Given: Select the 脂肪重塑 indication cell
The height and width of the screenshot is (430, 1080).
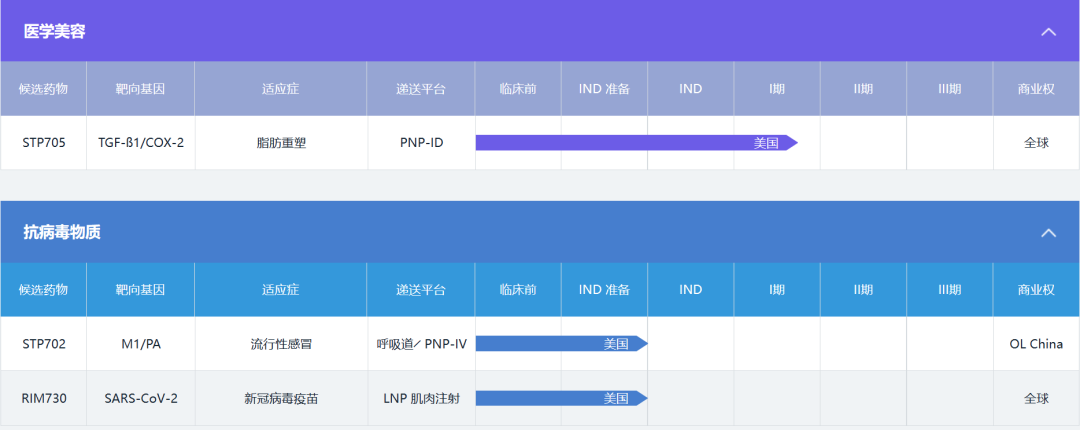Looking at the screenshot, I should 281,143.
